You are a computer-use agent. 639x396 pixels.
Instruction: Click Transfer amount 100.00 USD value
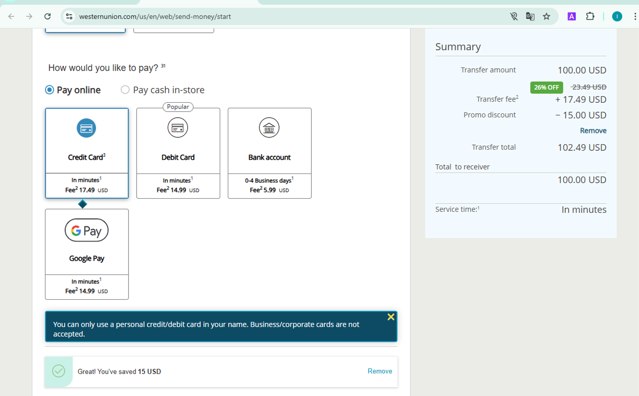pyautogui.click(x=582, y=70)
